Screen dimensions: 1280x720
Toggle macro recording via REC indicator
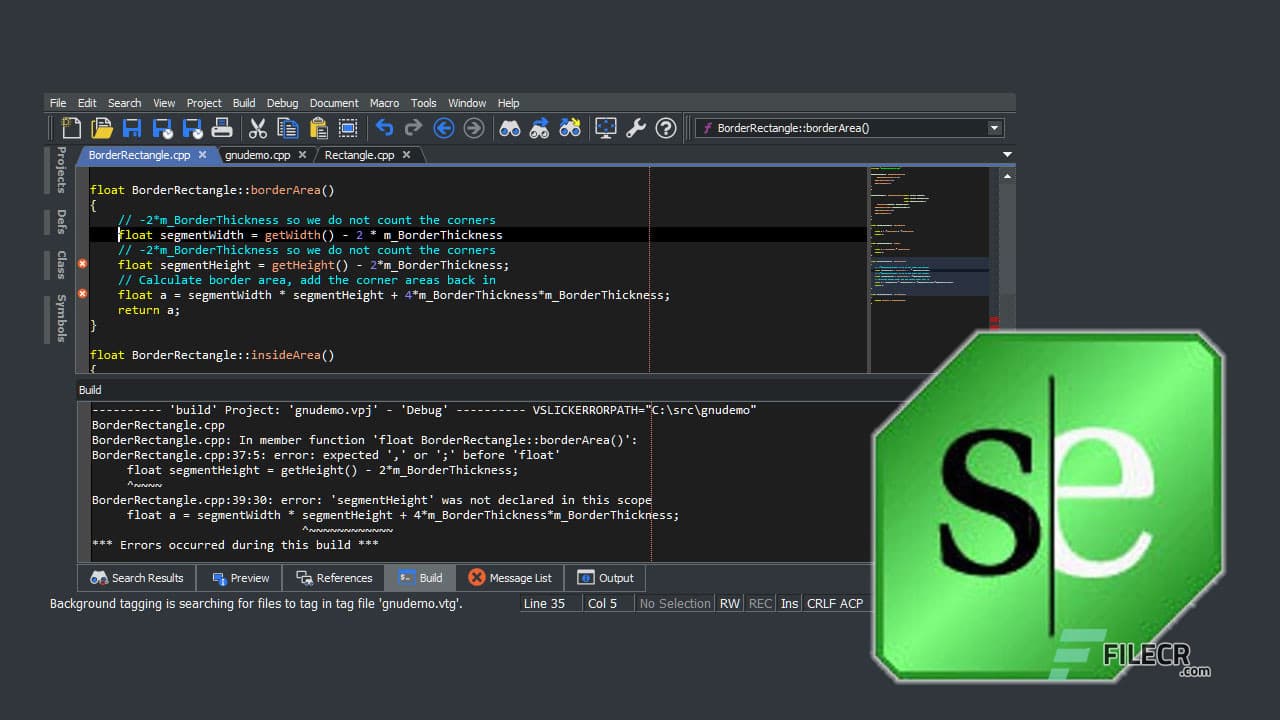click(760, 603)
